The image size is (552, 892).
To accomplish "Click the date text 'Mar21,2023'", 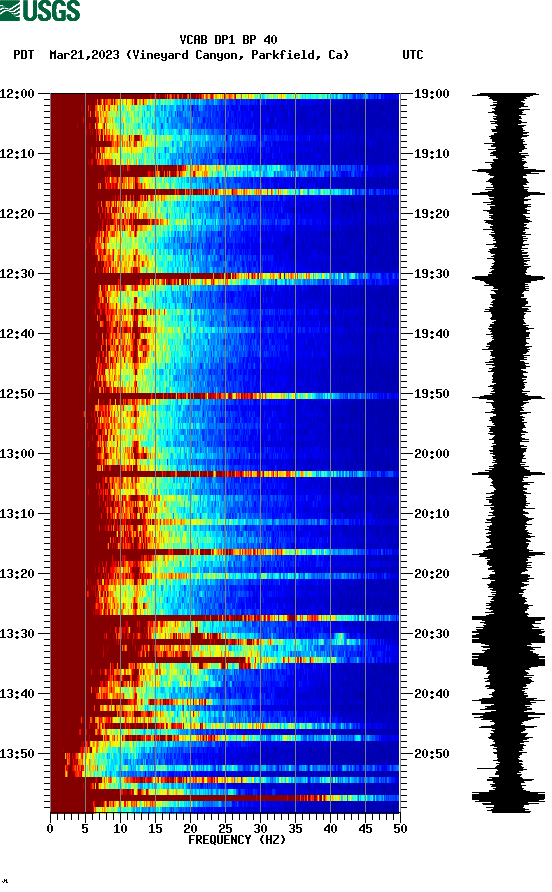I will 84,55.
